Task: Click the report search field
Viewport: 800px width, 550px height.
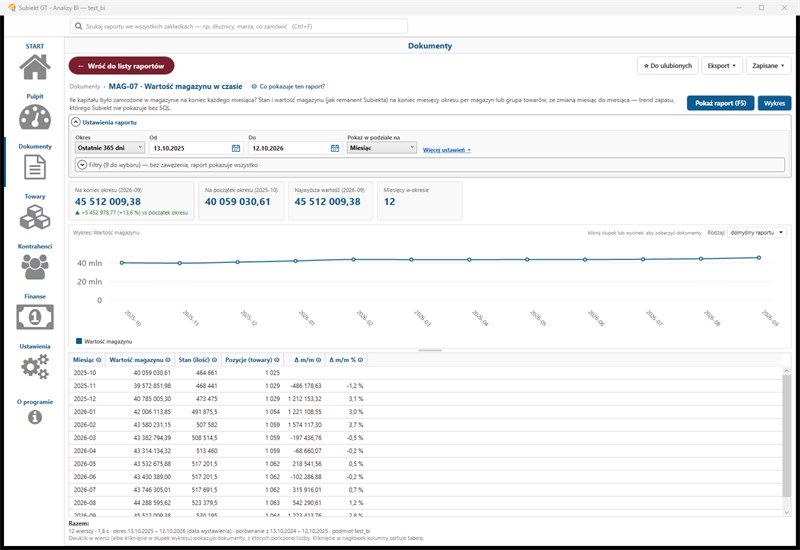Action: [x=239, y=26]
